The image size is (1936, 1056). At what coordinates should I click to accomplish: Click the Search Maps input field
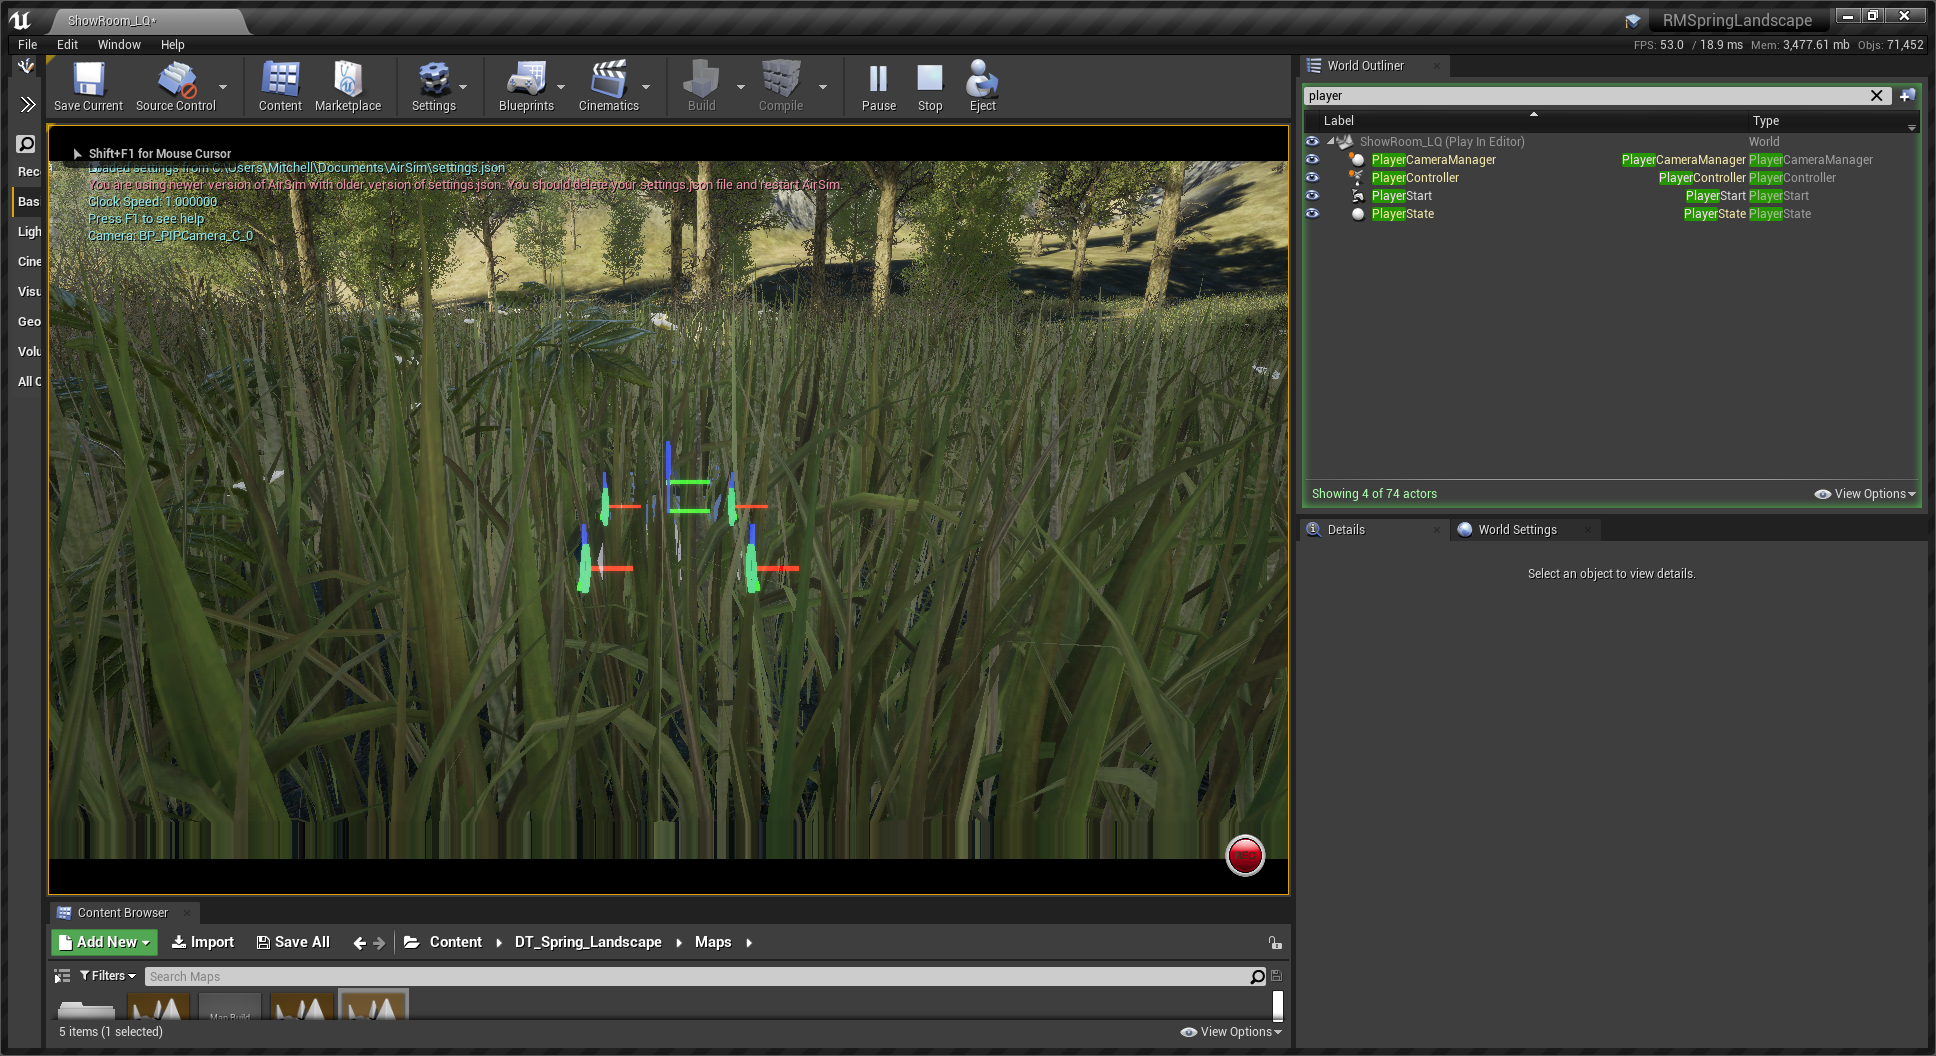[697, 976]
